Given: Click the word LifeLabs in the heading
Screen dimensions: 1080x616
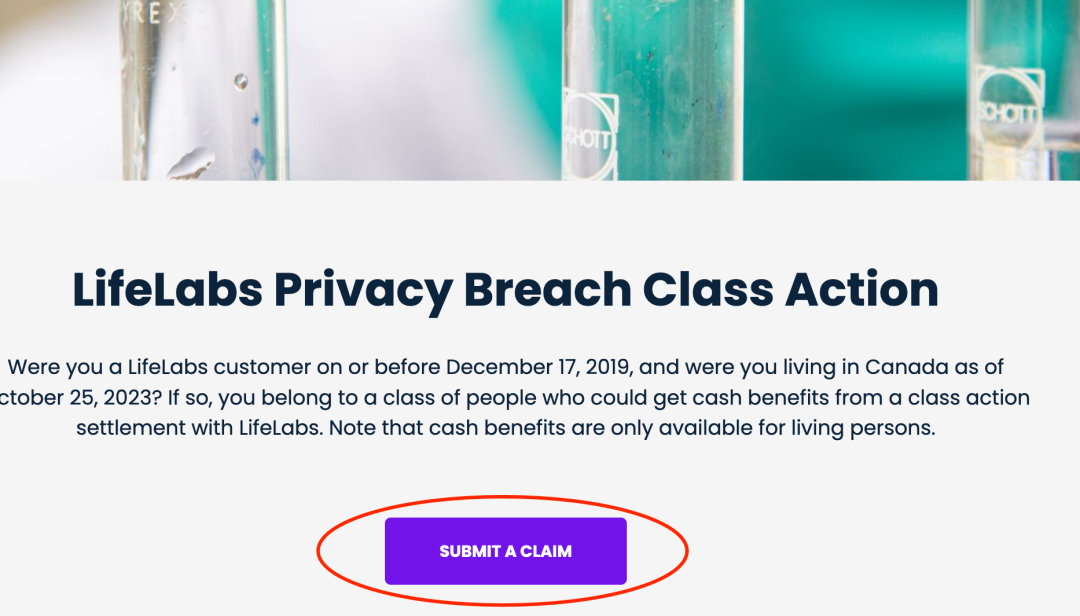Looking at the screenshot, I should [167, 289].
